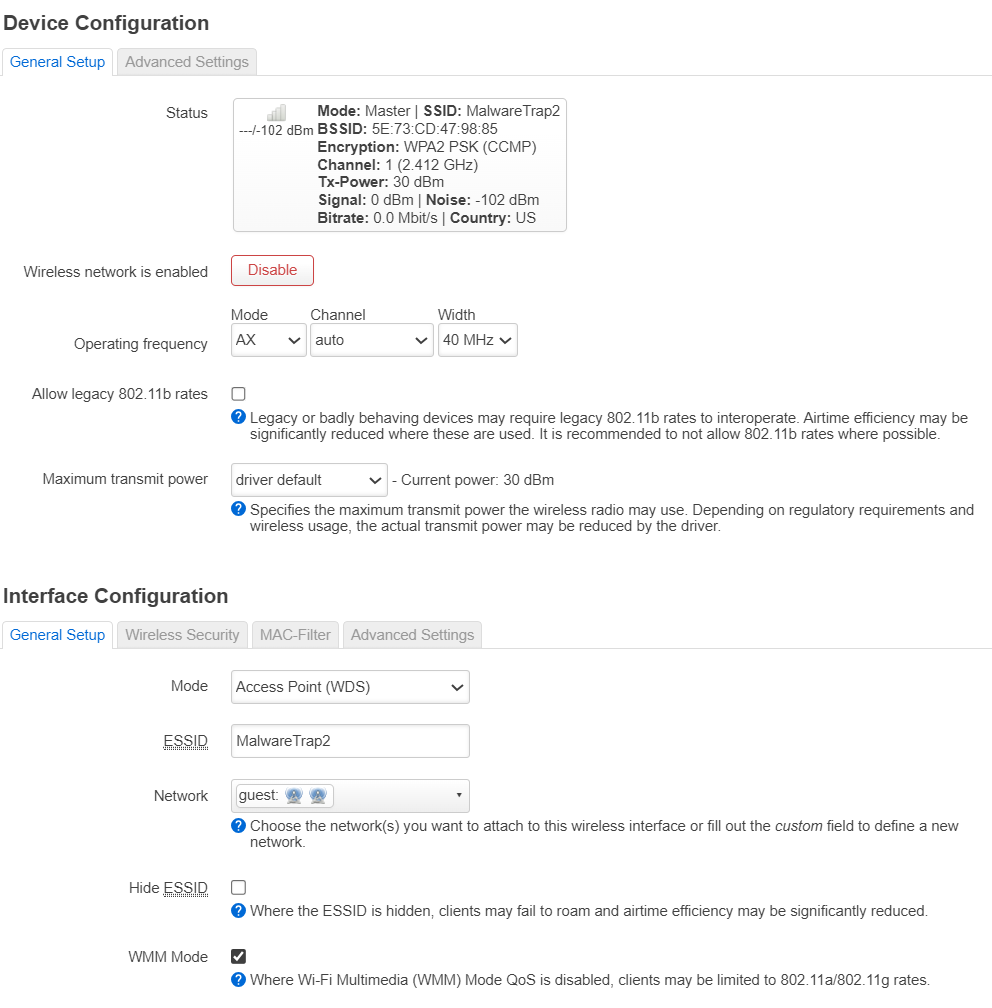This screenshot has height=1008, width=992.
Task: Switch to the Wireless Security tab
Action: tap(182, 635)
